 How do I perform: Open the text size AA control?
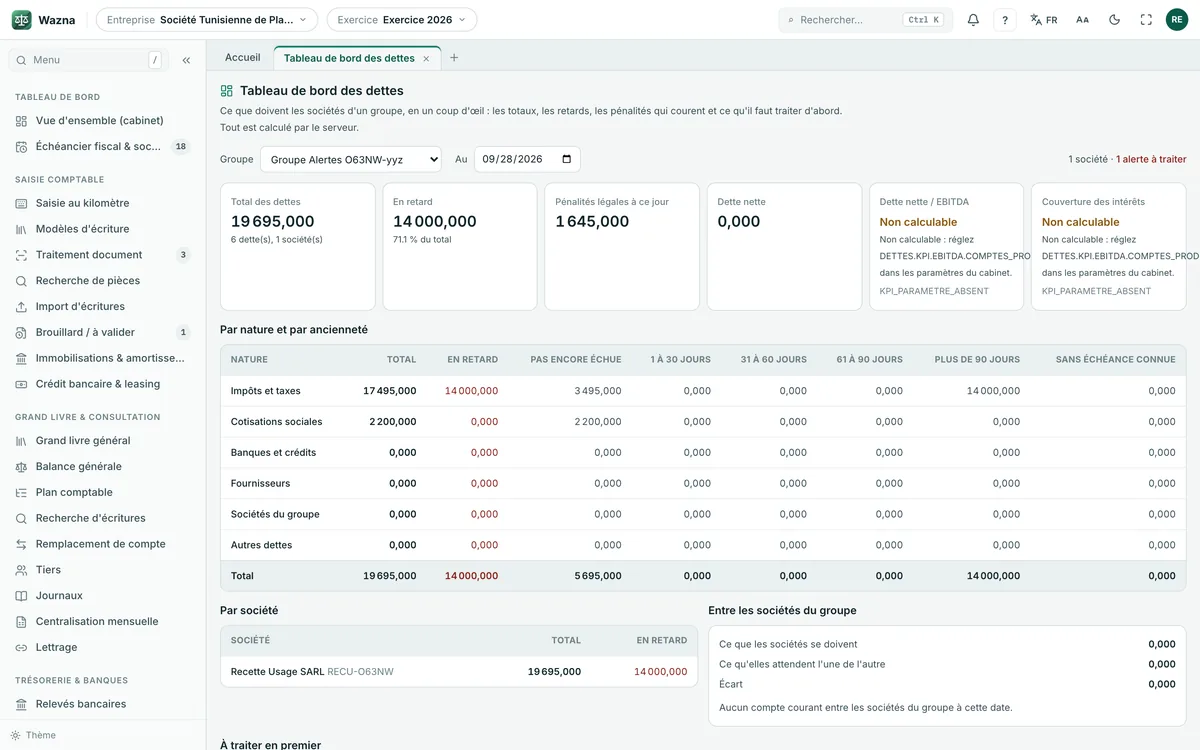pyautogui.click(x=1082, y=20)
